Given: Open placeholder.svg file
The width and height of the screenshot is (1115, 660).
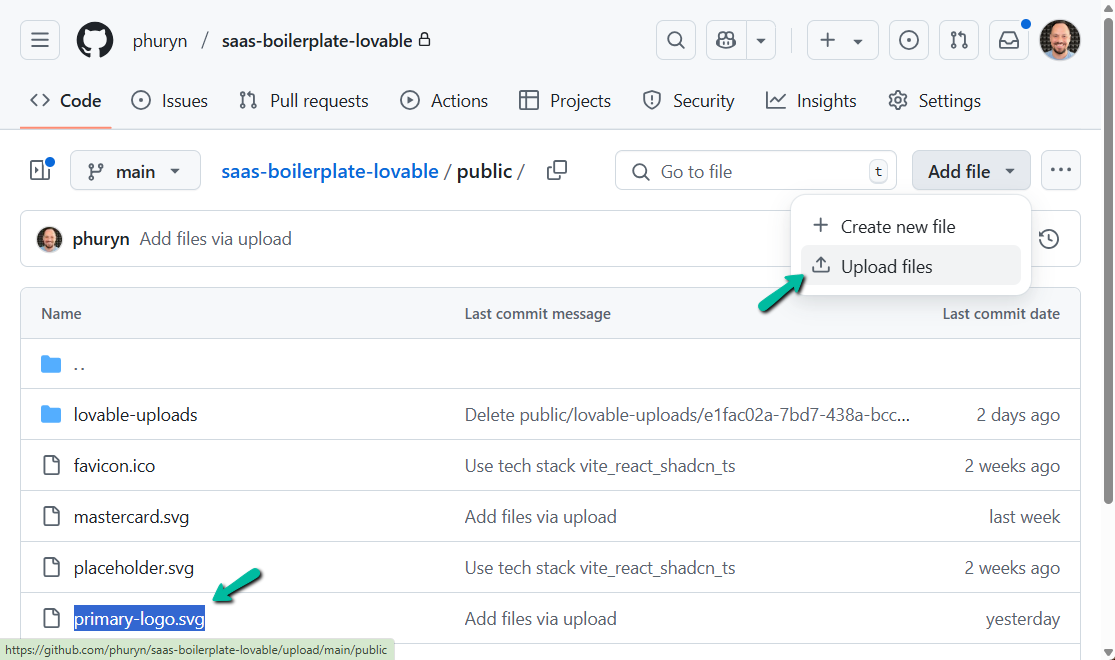Looking at the screenshot, I should [134, 568].
